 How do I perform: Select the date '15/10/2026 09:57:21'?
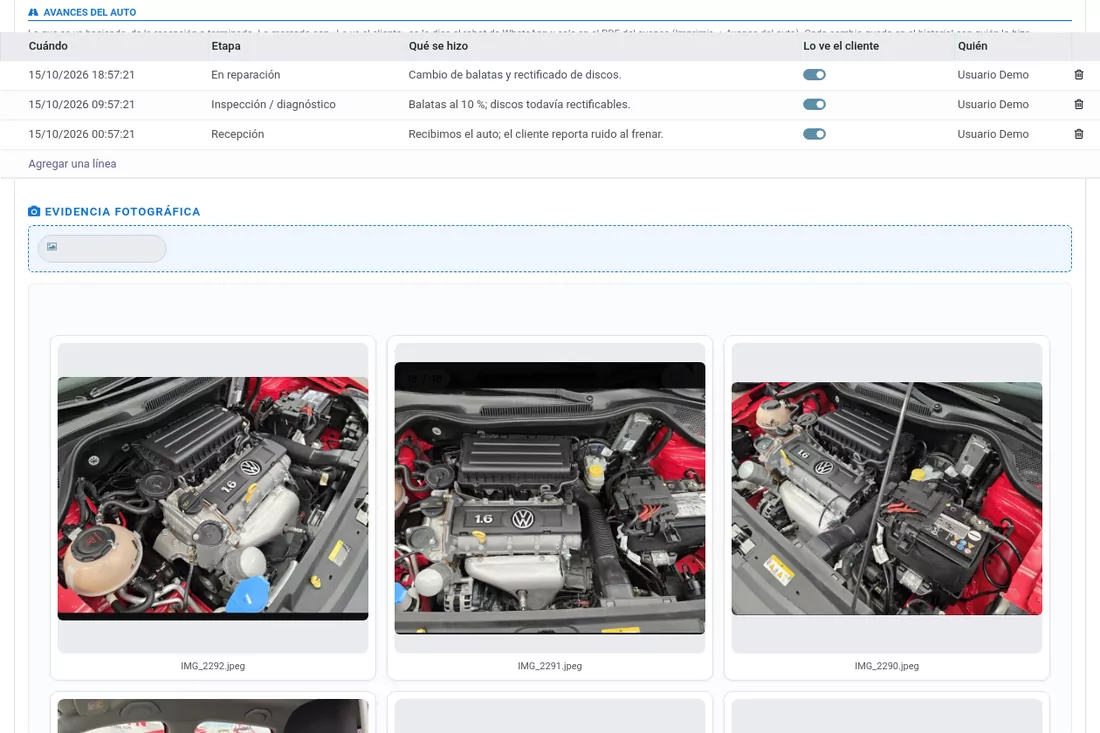pos(81,105)
